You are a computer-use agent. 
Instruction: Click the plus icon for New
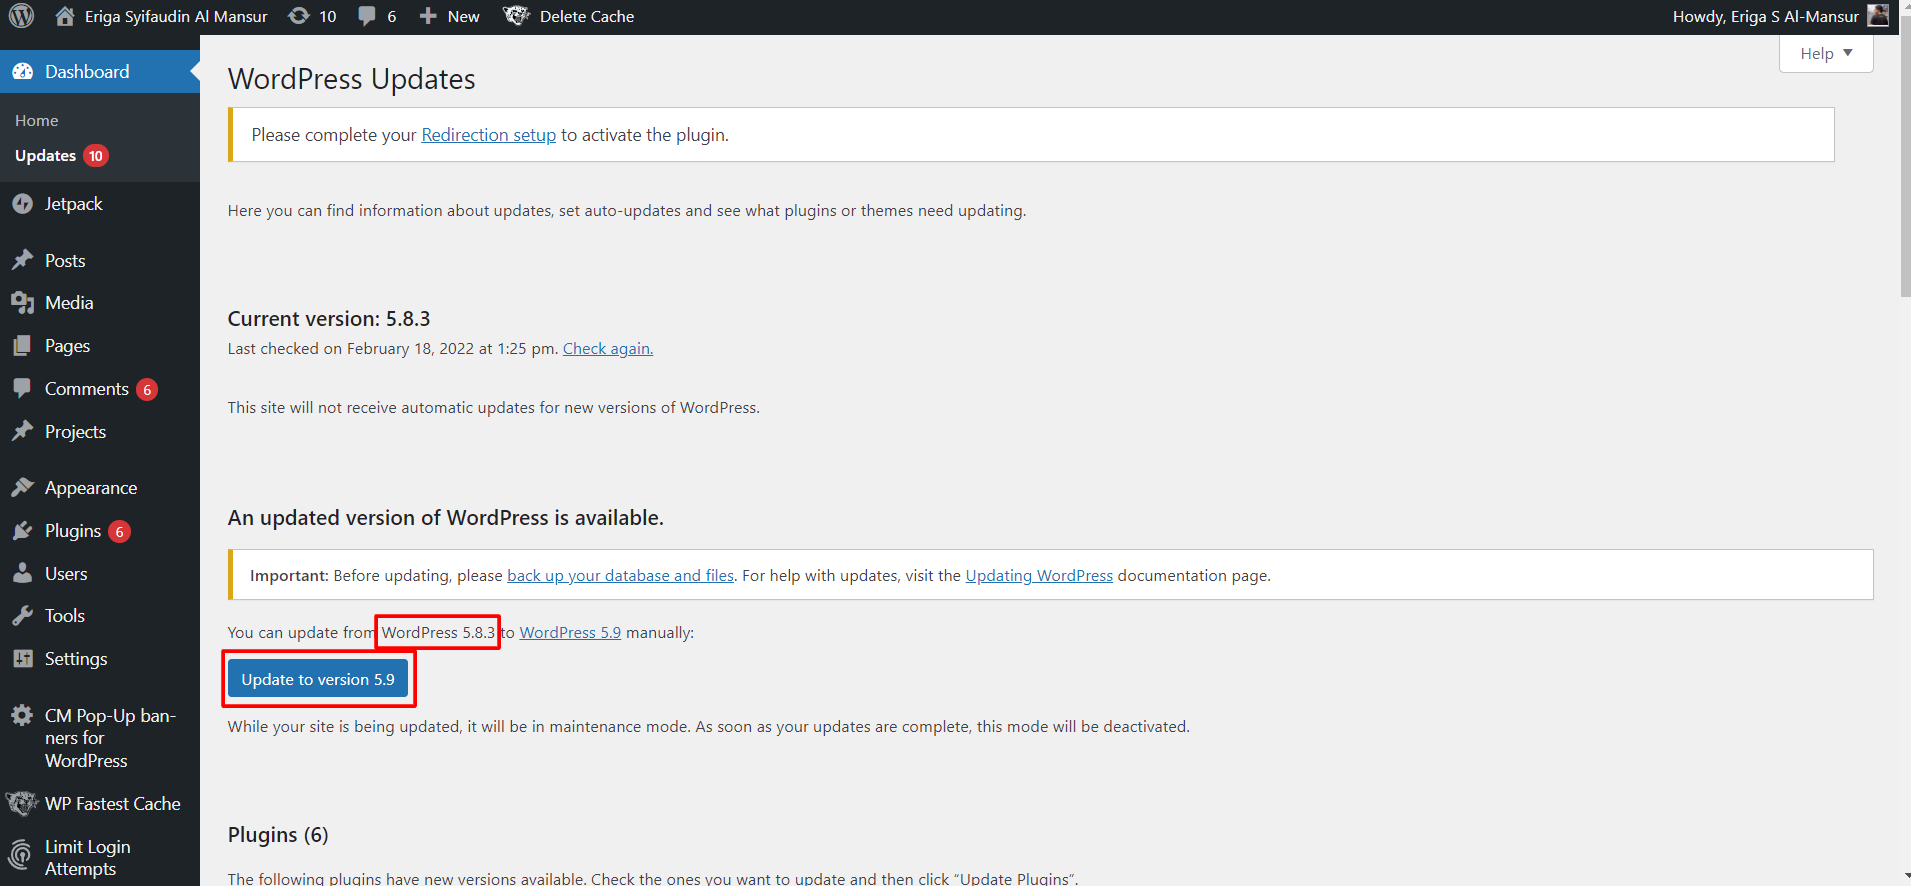click(428, 16)
